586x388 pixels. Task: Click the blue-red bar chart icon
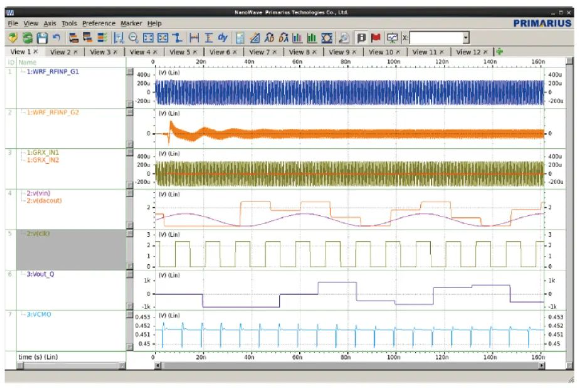coord(297,37)
